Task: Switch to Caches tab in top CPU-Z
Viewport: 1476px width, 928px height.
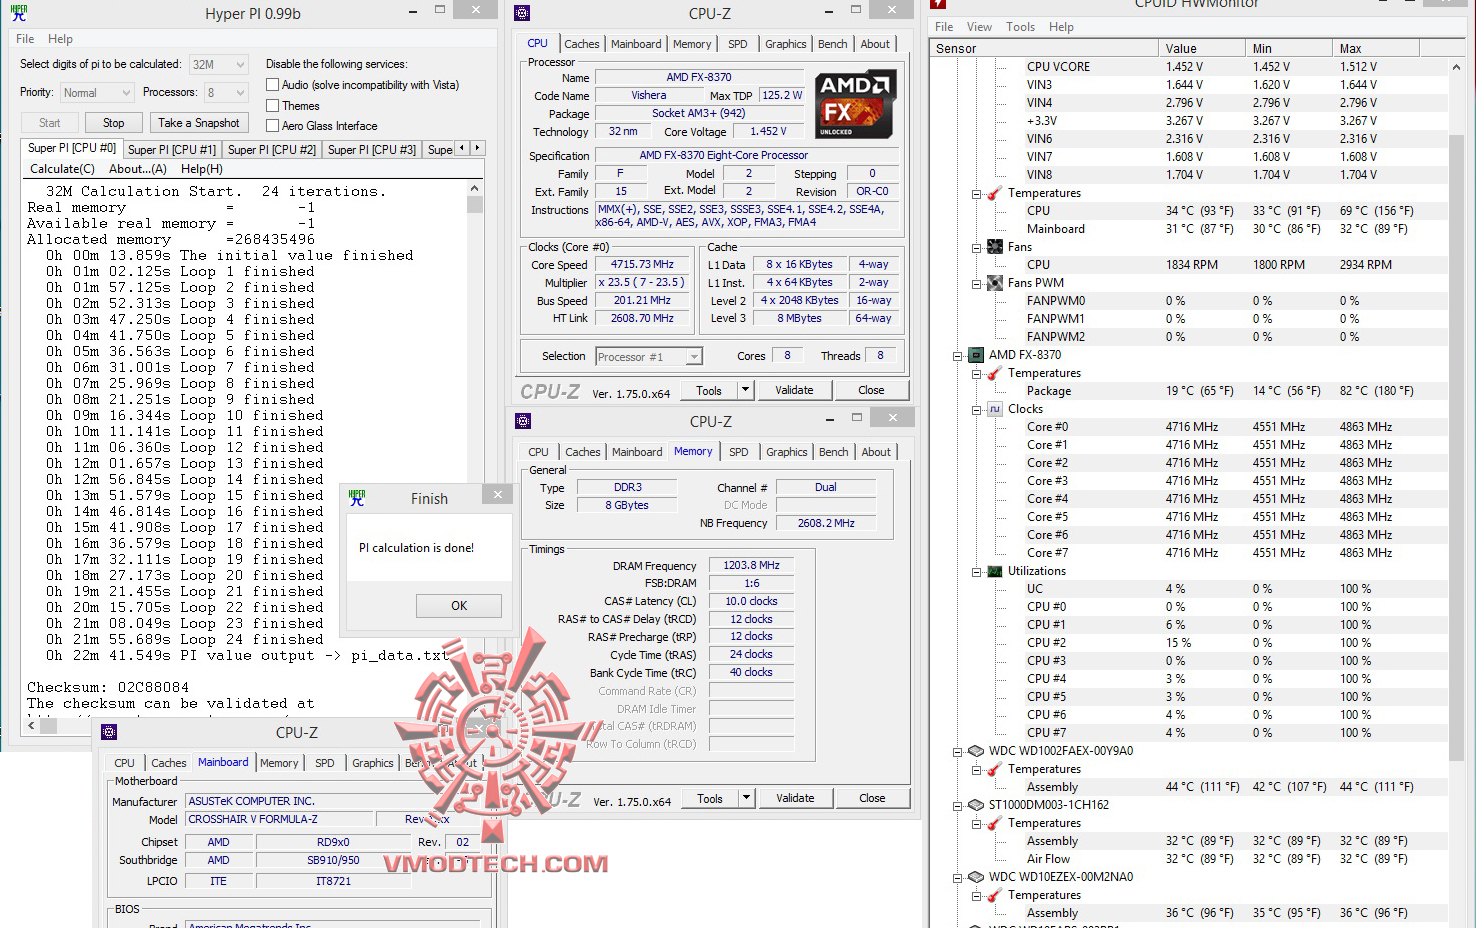Action: pyautogui.click(x=581, y=44)
